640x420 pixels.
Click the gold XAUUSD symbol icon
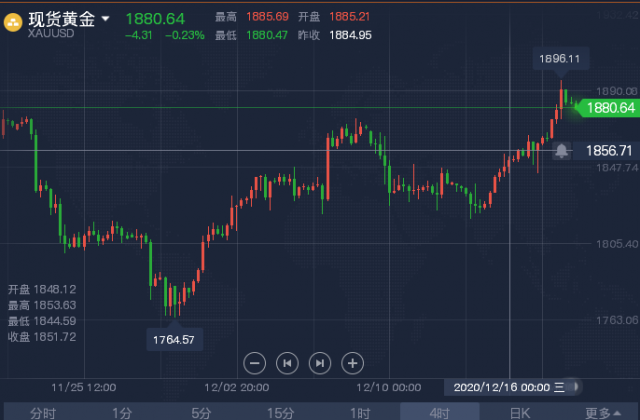click(x=13, y=22)
